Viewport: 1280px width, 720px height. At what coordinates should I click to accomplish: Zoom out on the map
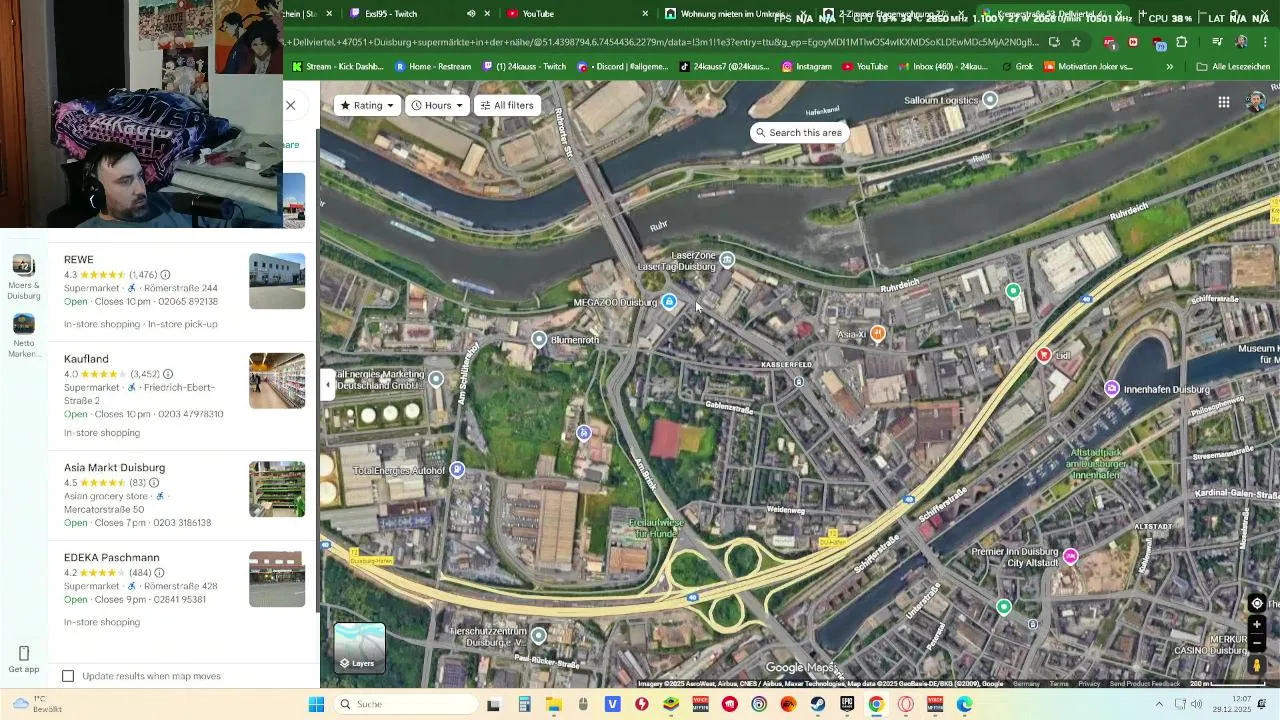[1257, 641]
